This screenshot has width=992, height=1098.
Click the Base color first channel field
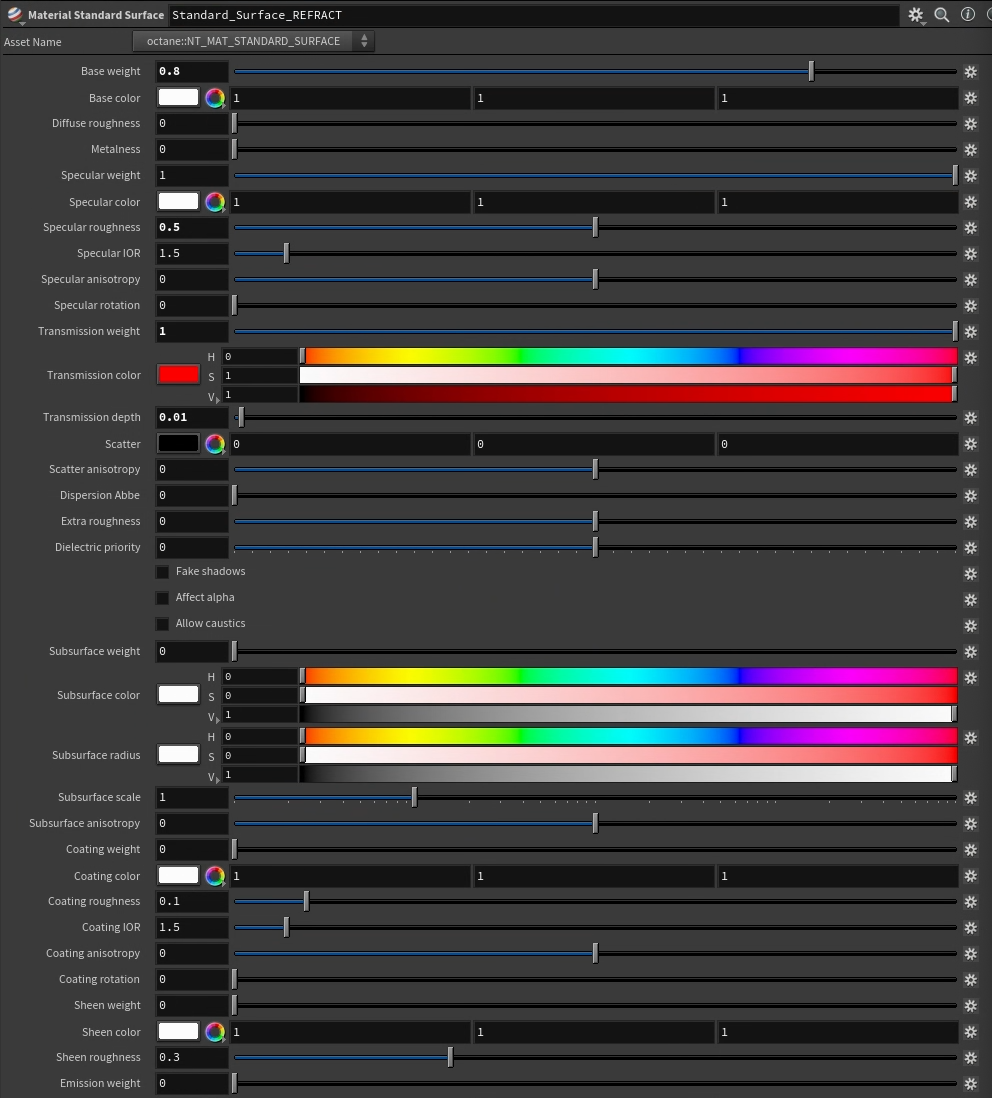[x=351, y=98]
